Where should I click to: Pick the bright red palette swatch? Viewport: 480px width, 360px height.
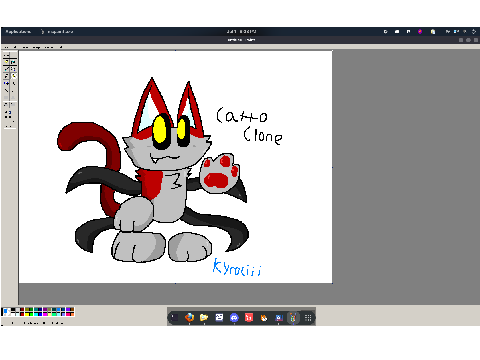pos(22,314)
